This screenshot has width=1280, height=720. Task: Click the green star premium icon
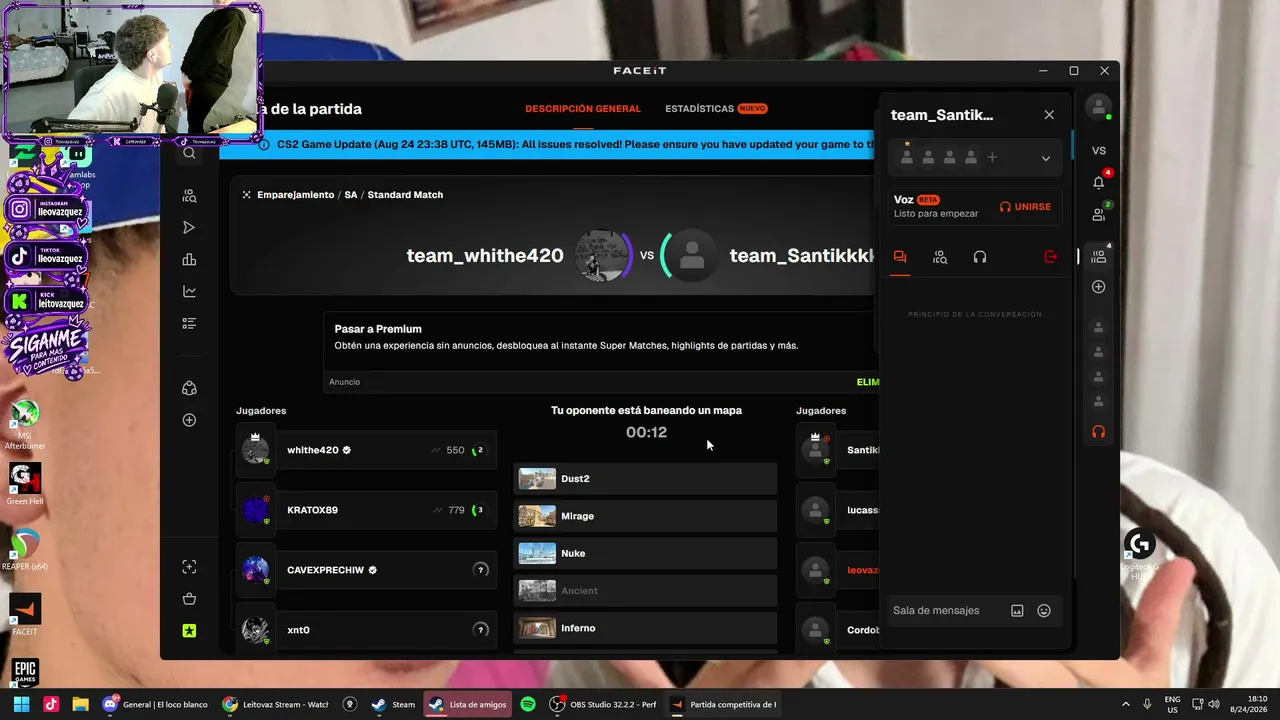[189, 631]
